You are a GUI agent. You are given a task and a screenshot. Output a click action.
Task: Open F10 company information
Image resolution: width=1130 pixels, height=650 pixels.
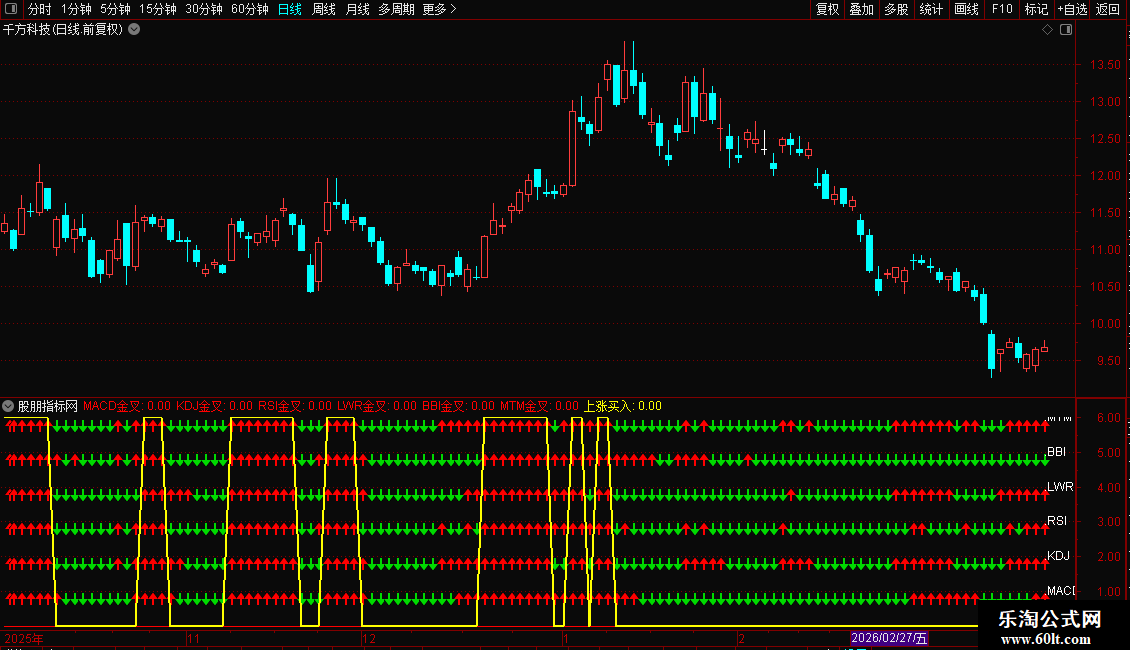click(x=1002, y=9)
